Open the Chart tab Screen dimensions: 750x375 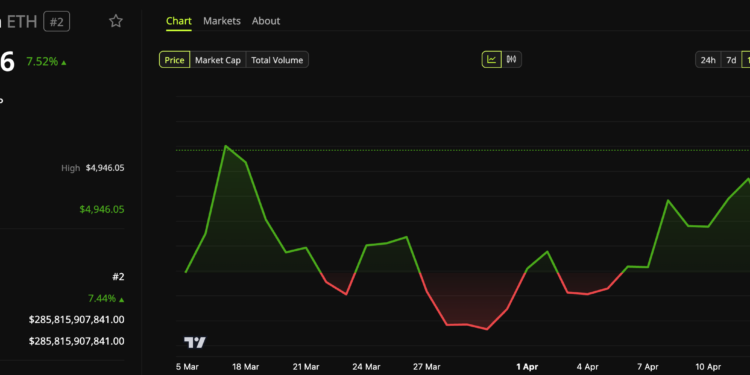click(x=179, y=21)
